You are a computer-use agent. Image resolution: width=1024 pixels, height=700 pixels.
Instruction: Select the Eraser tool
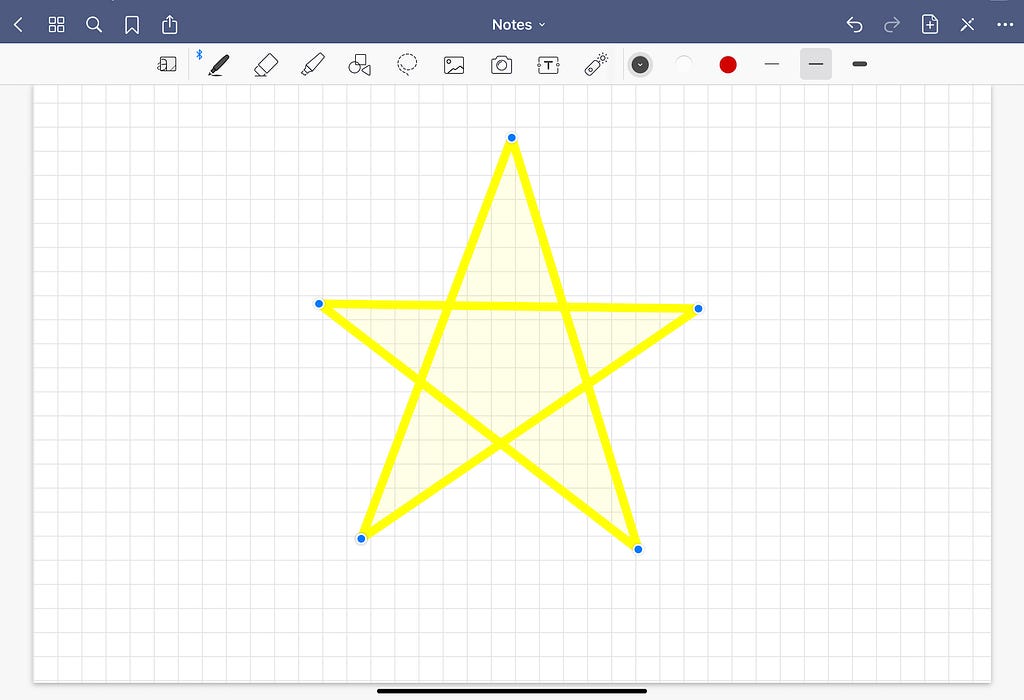266,63
